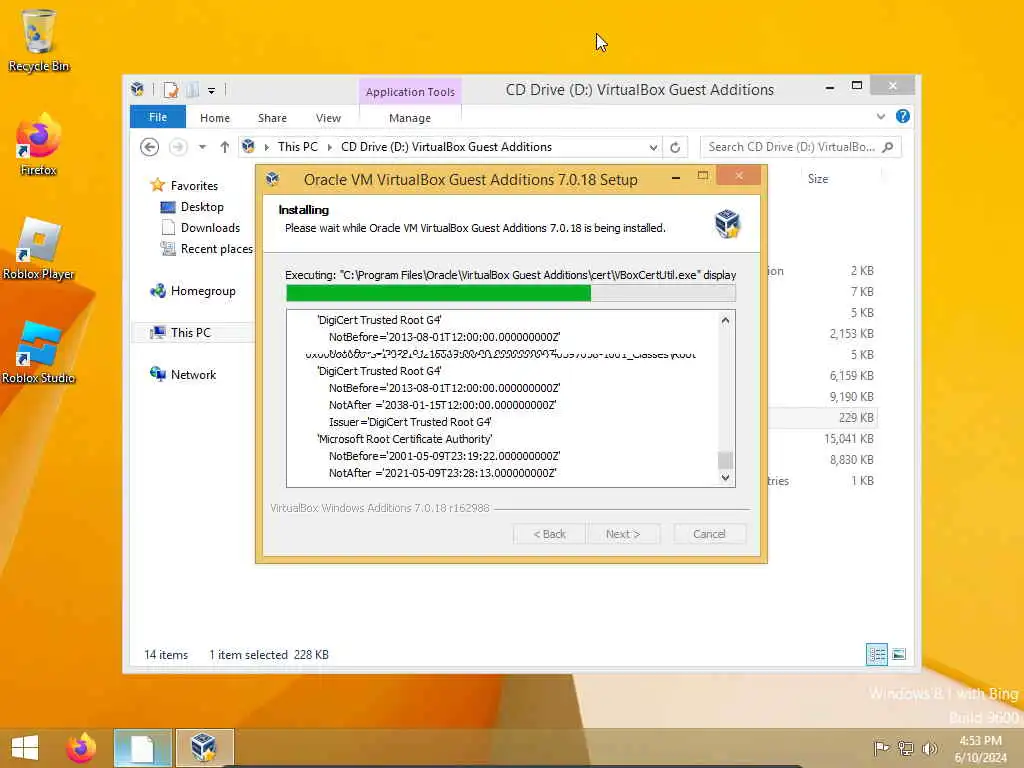Click the search magnifier icon
The image size is (1024, 768).
click(x=888, y=147)
